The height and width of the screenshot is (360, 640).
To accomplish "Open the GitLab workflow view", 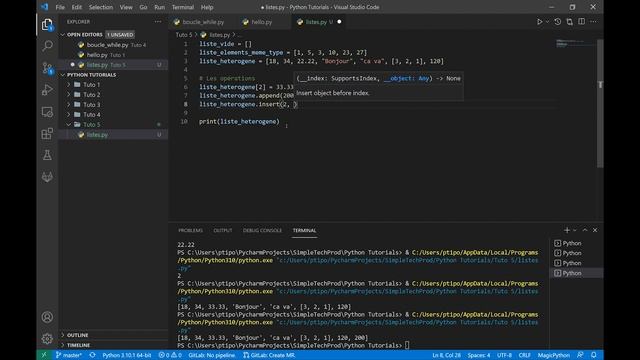I will 47,177.
